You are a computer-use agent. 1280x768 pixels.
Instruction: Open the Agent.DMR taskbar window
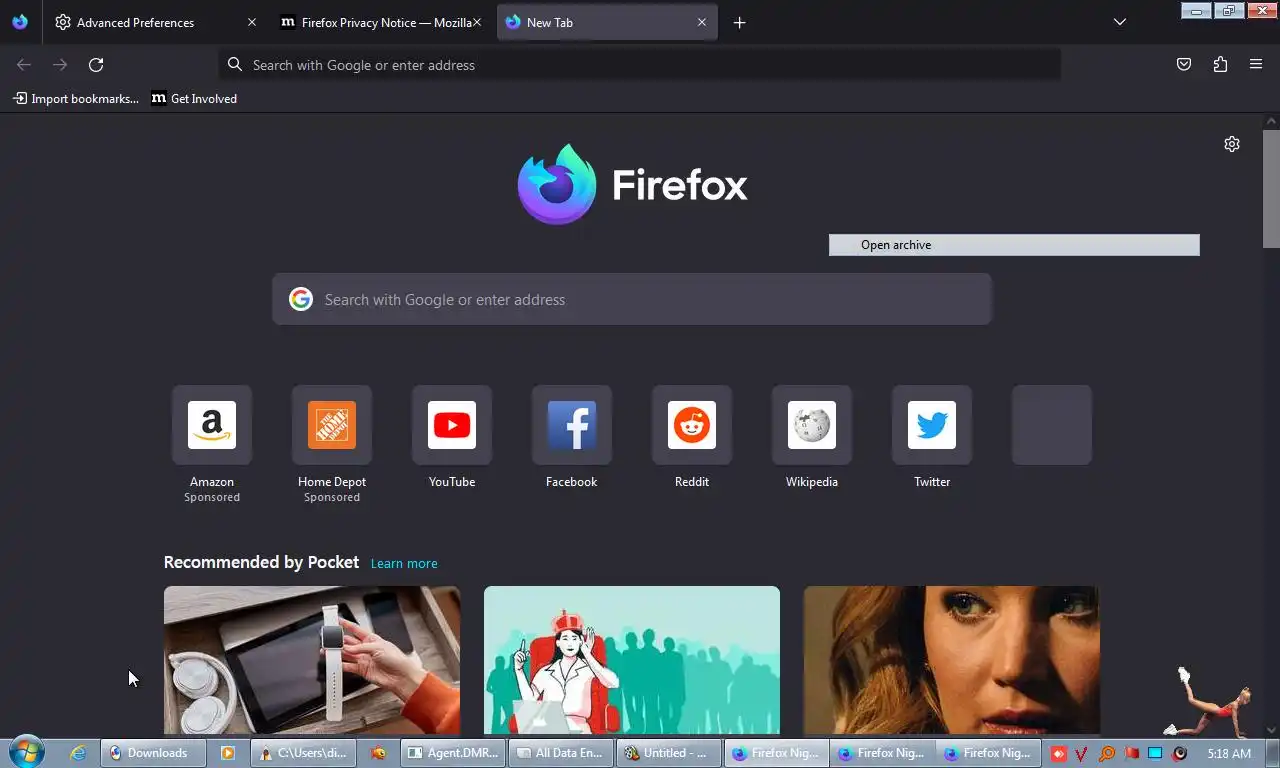[453, 753]
